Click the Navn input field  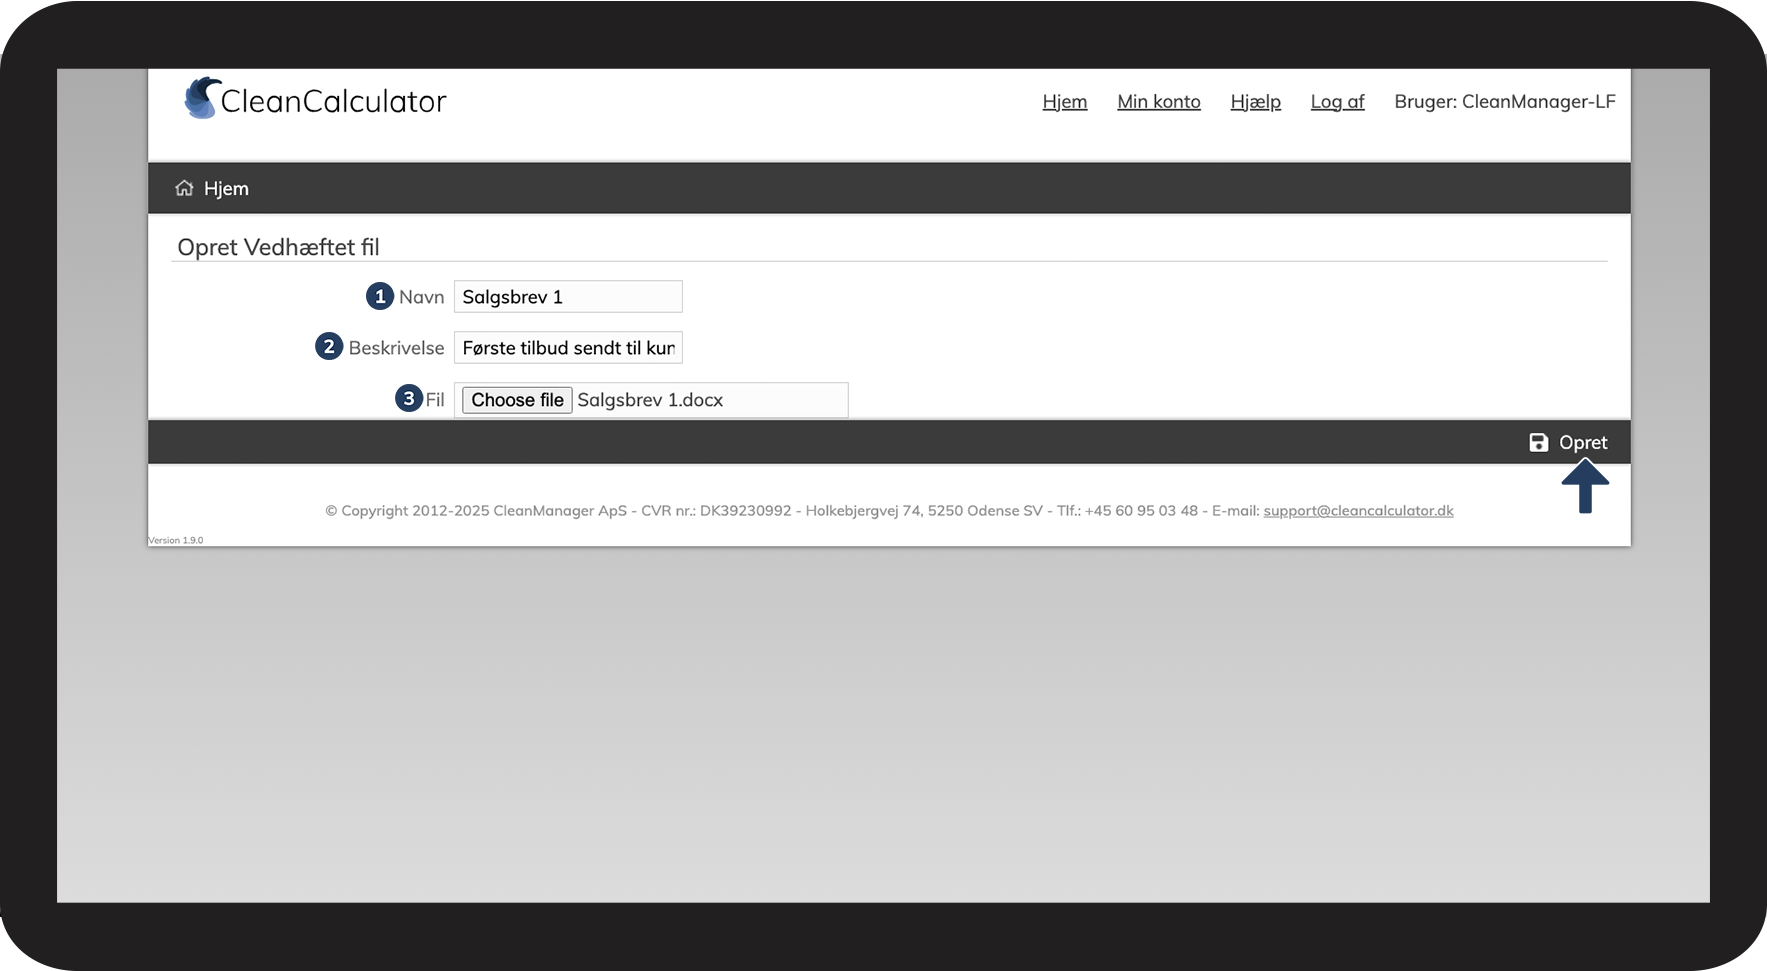pyautogui.click(x=568, y=297)
